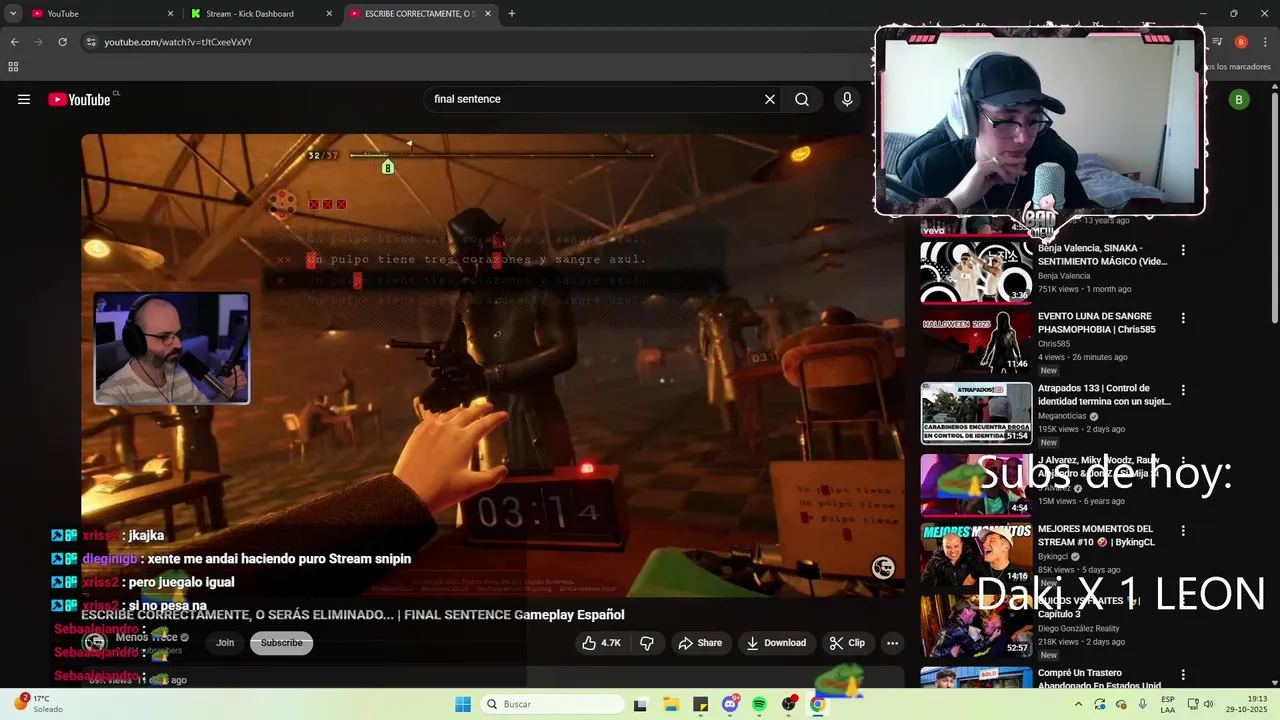Viewport: 1280px width, 720px height.
Task: Download the video
Action: pyautogui.click(x=776, y=643)
